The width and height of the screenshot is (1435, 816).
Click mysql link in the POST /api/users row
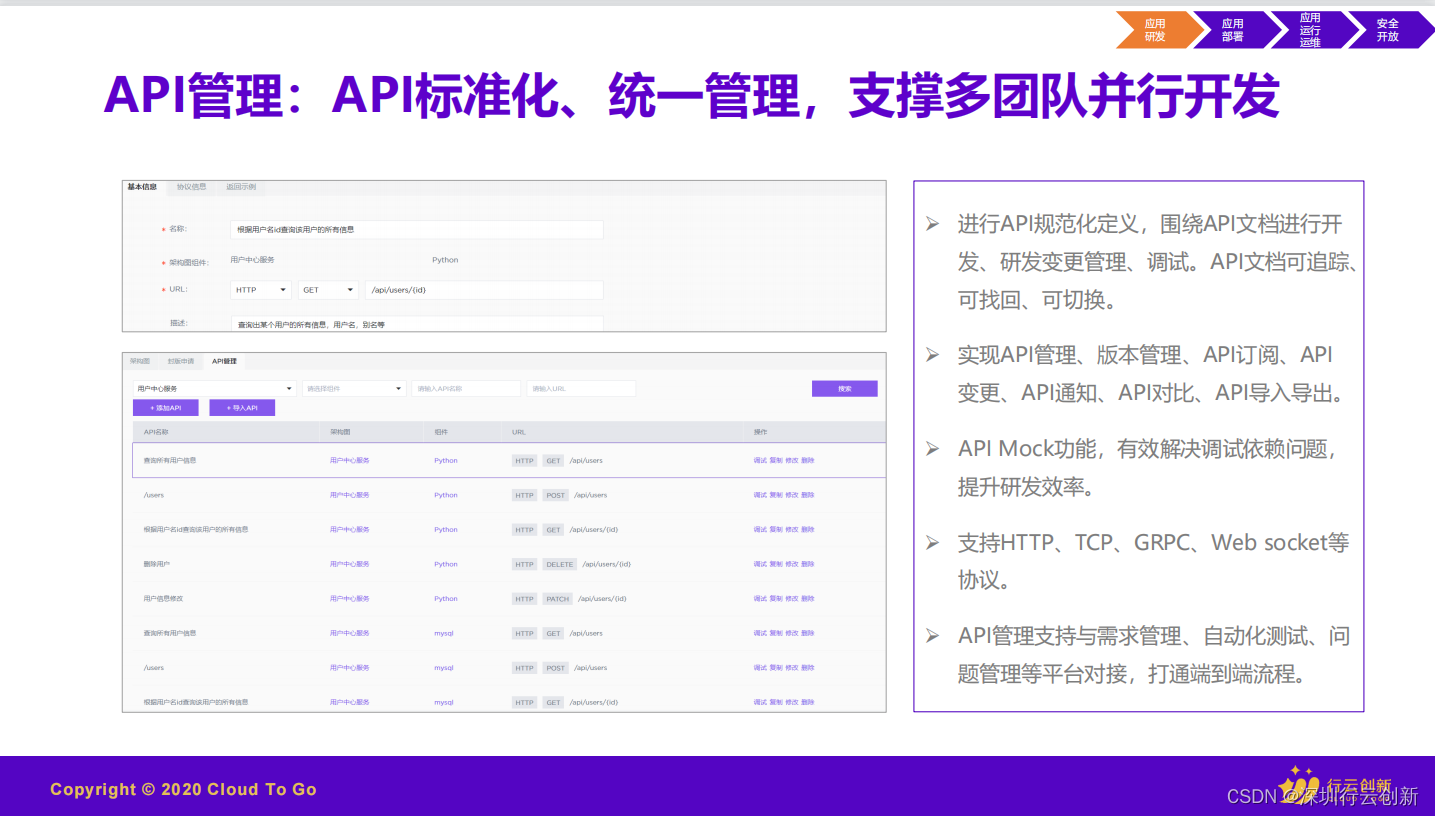coord(444,668)
